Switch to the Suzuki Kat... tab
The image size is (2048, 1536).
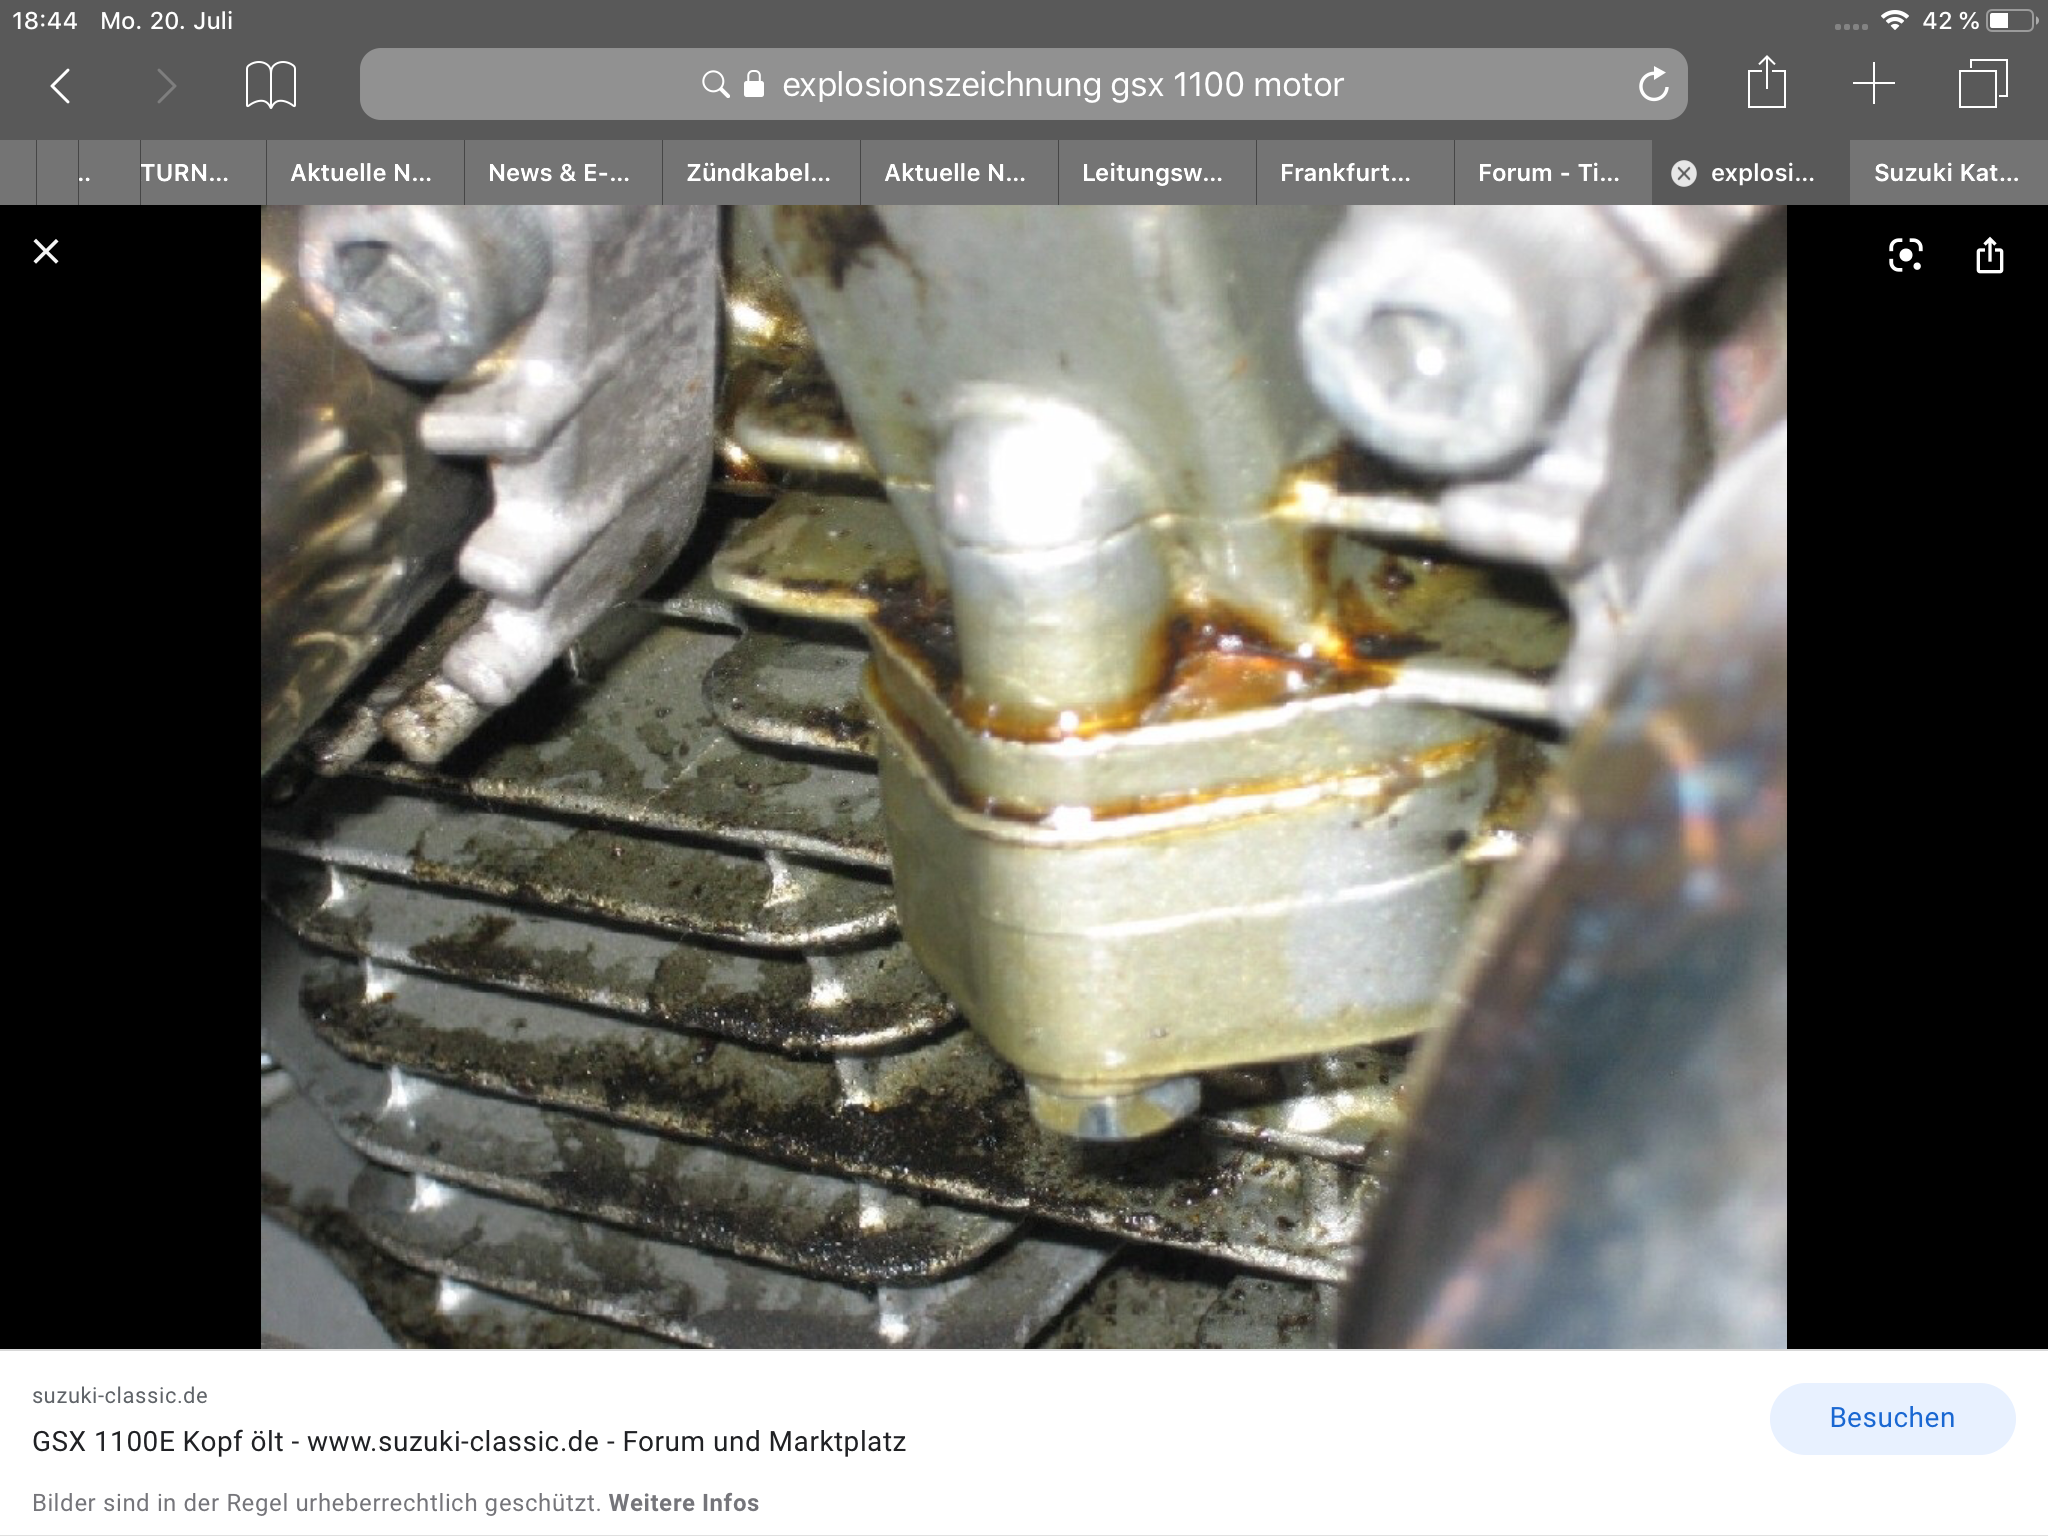(1945, 173)
